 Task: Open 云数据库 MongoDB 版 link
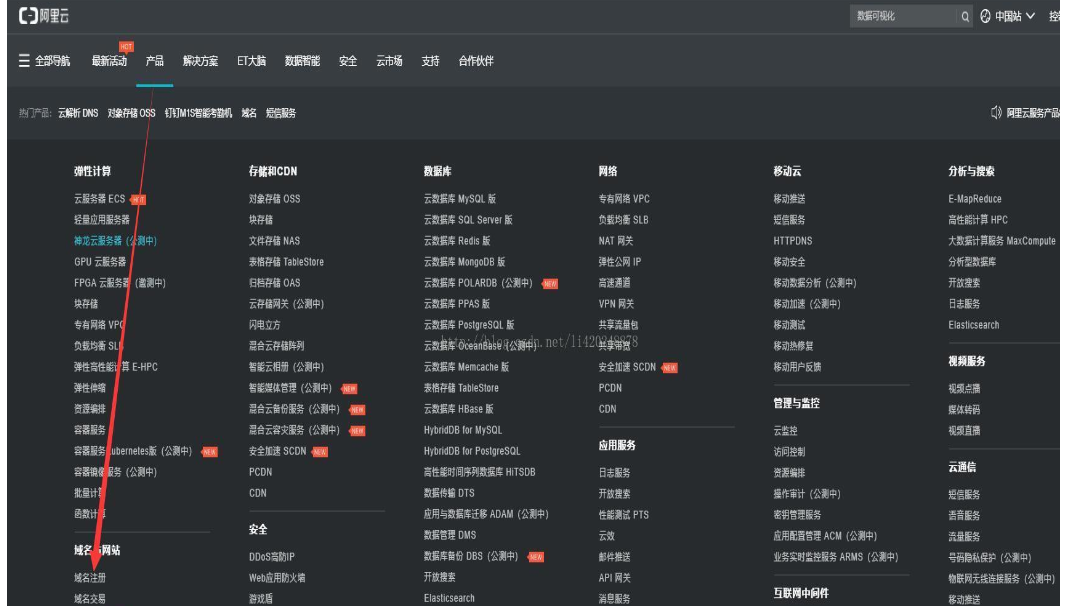click(x=464, y=262)
